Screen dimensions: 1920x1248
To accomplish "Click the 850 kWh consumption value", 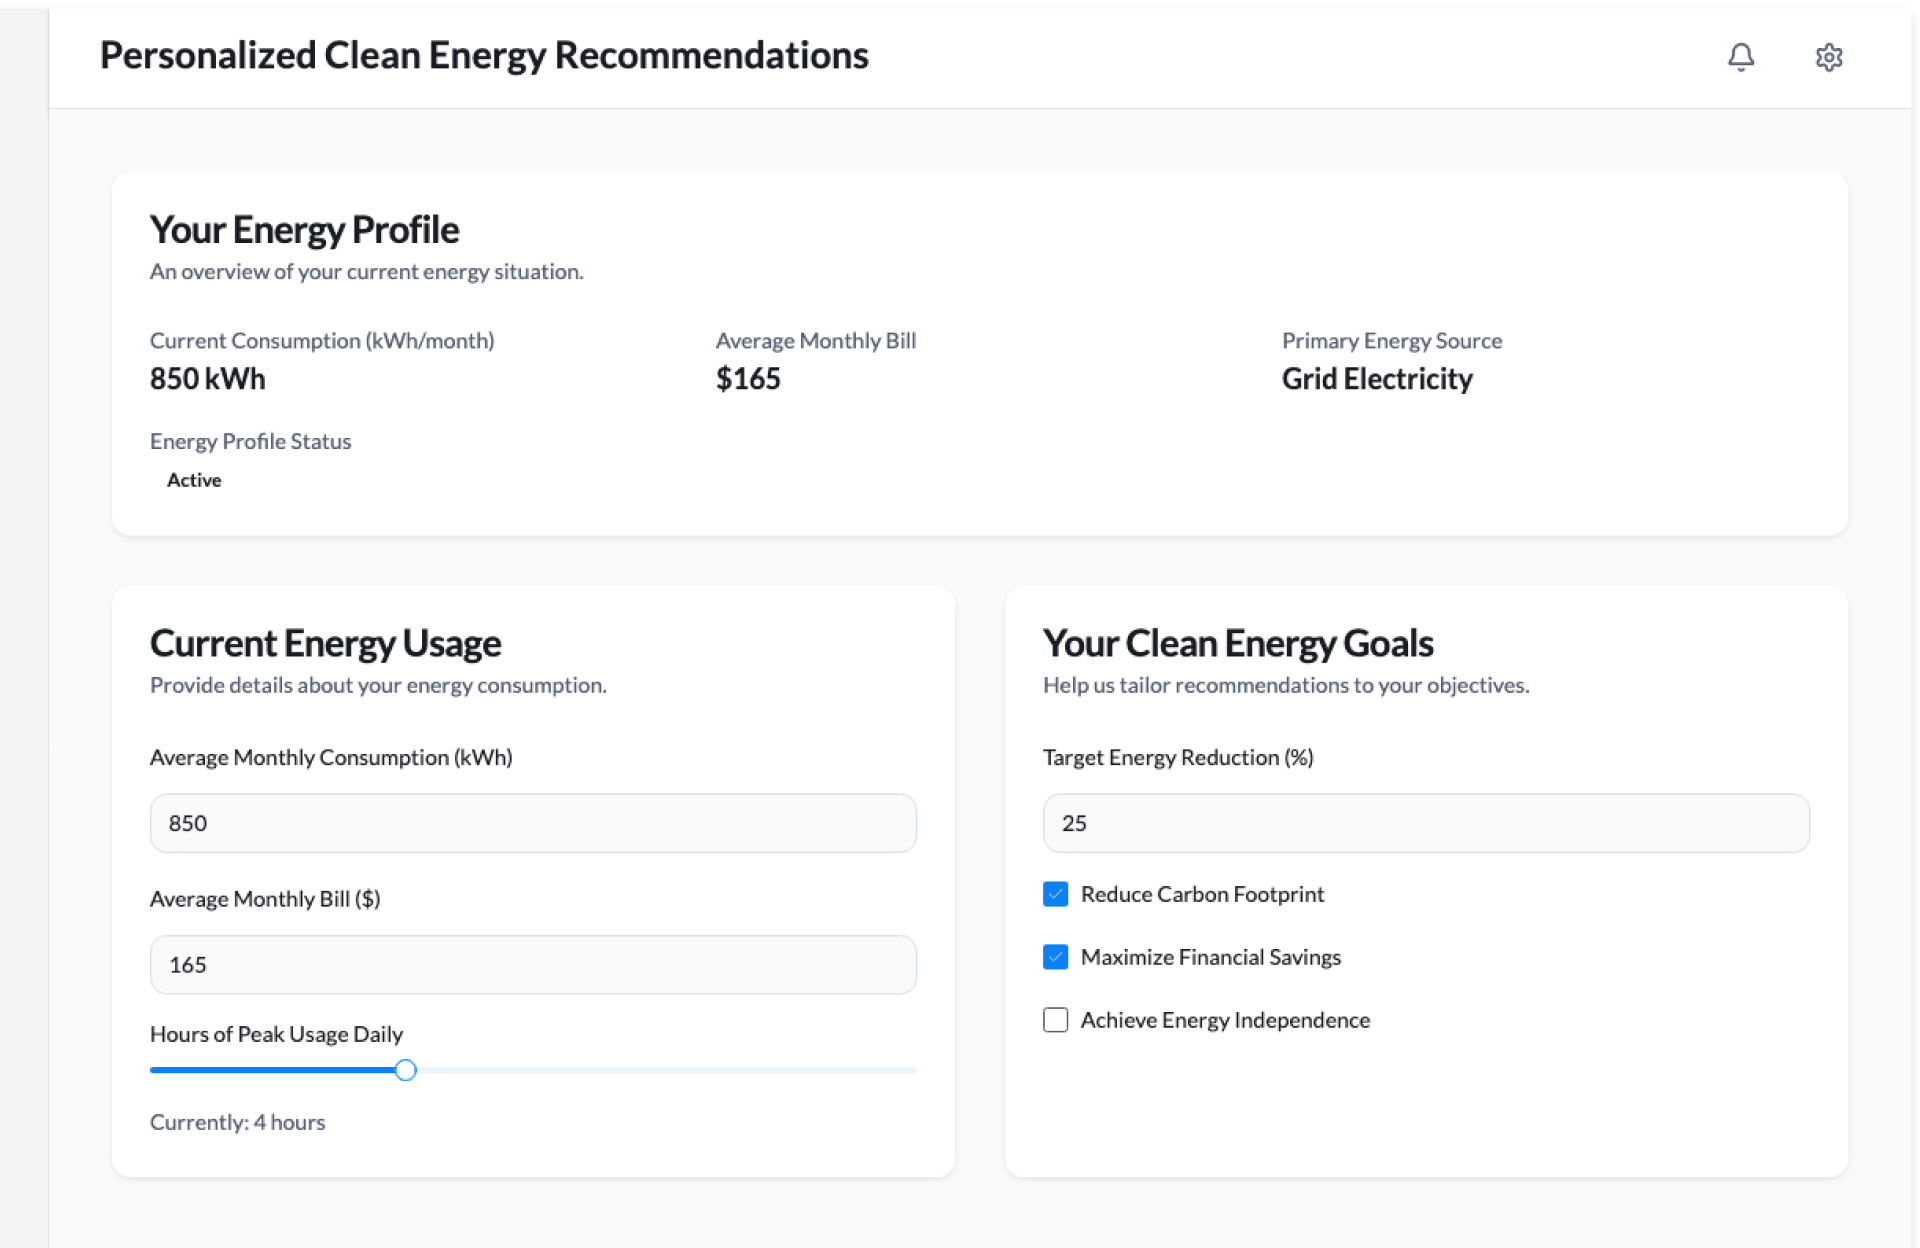I will (207, 379).
